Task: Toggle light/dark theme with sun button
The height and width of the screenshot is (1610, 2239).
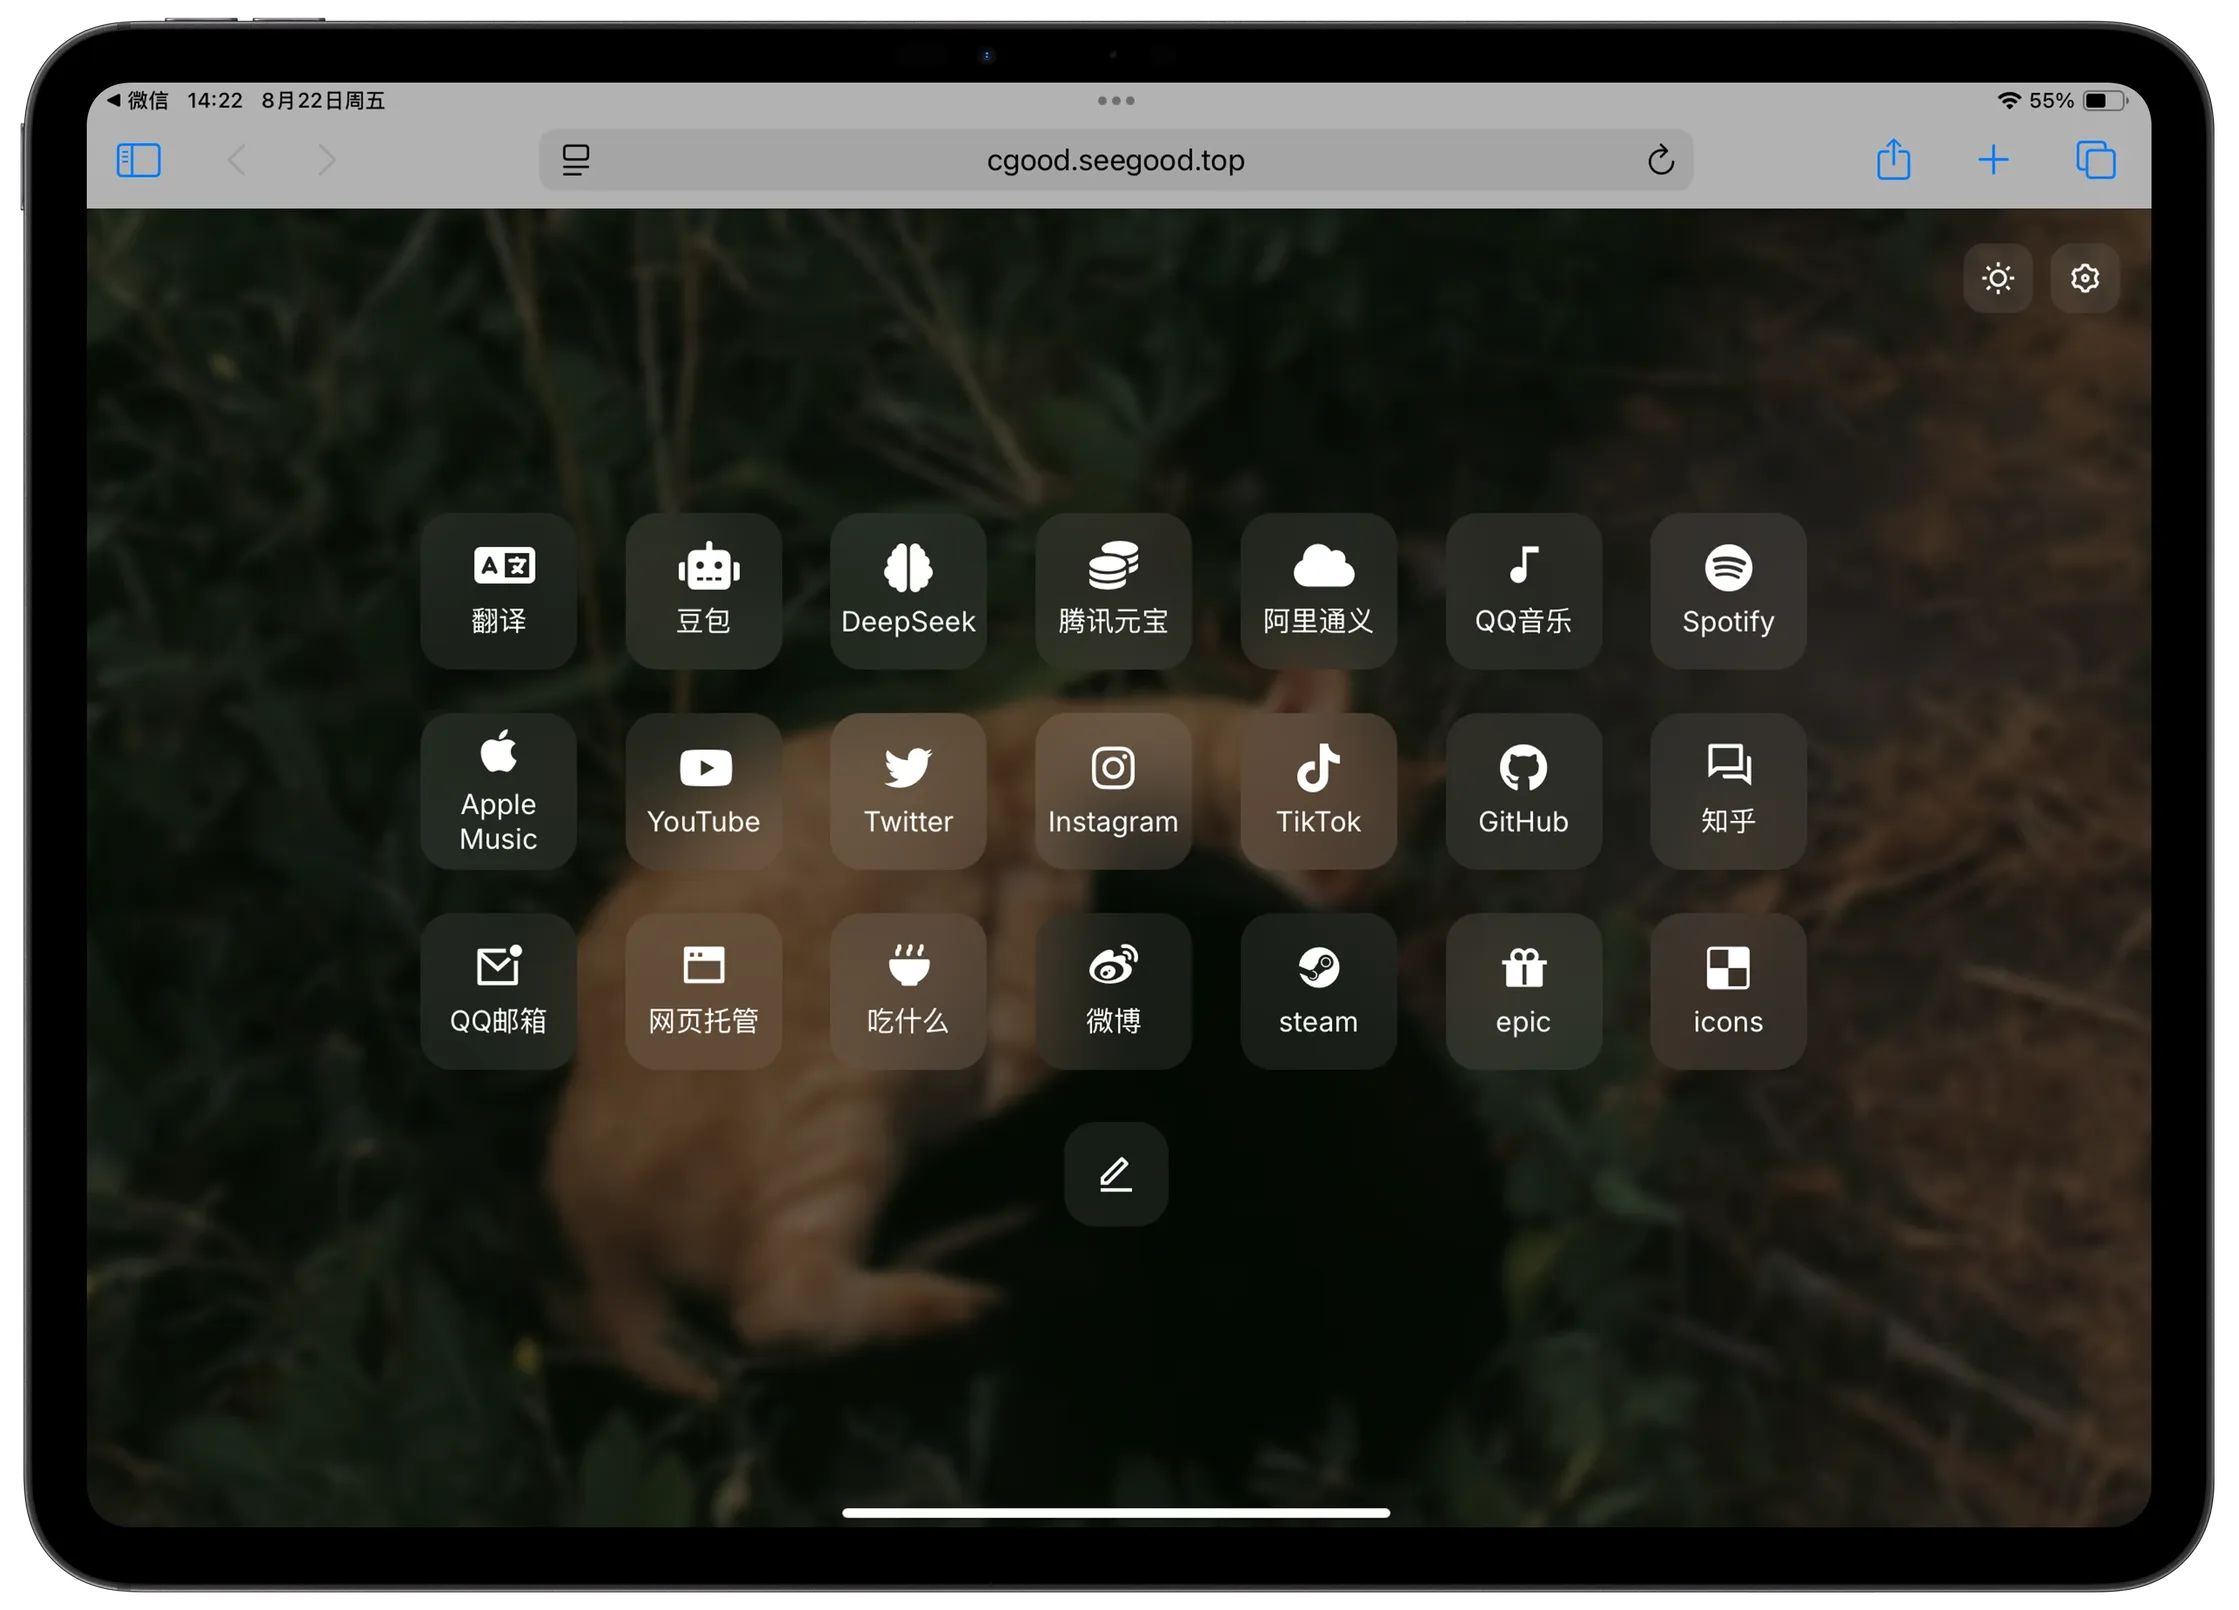Action: pos(1997,278)
